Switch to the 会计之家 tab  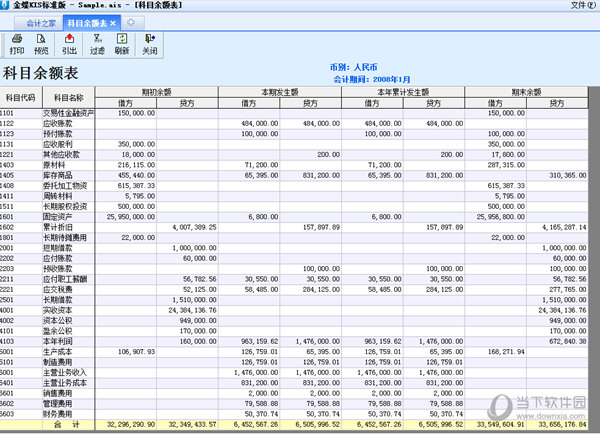coord(41,22)
